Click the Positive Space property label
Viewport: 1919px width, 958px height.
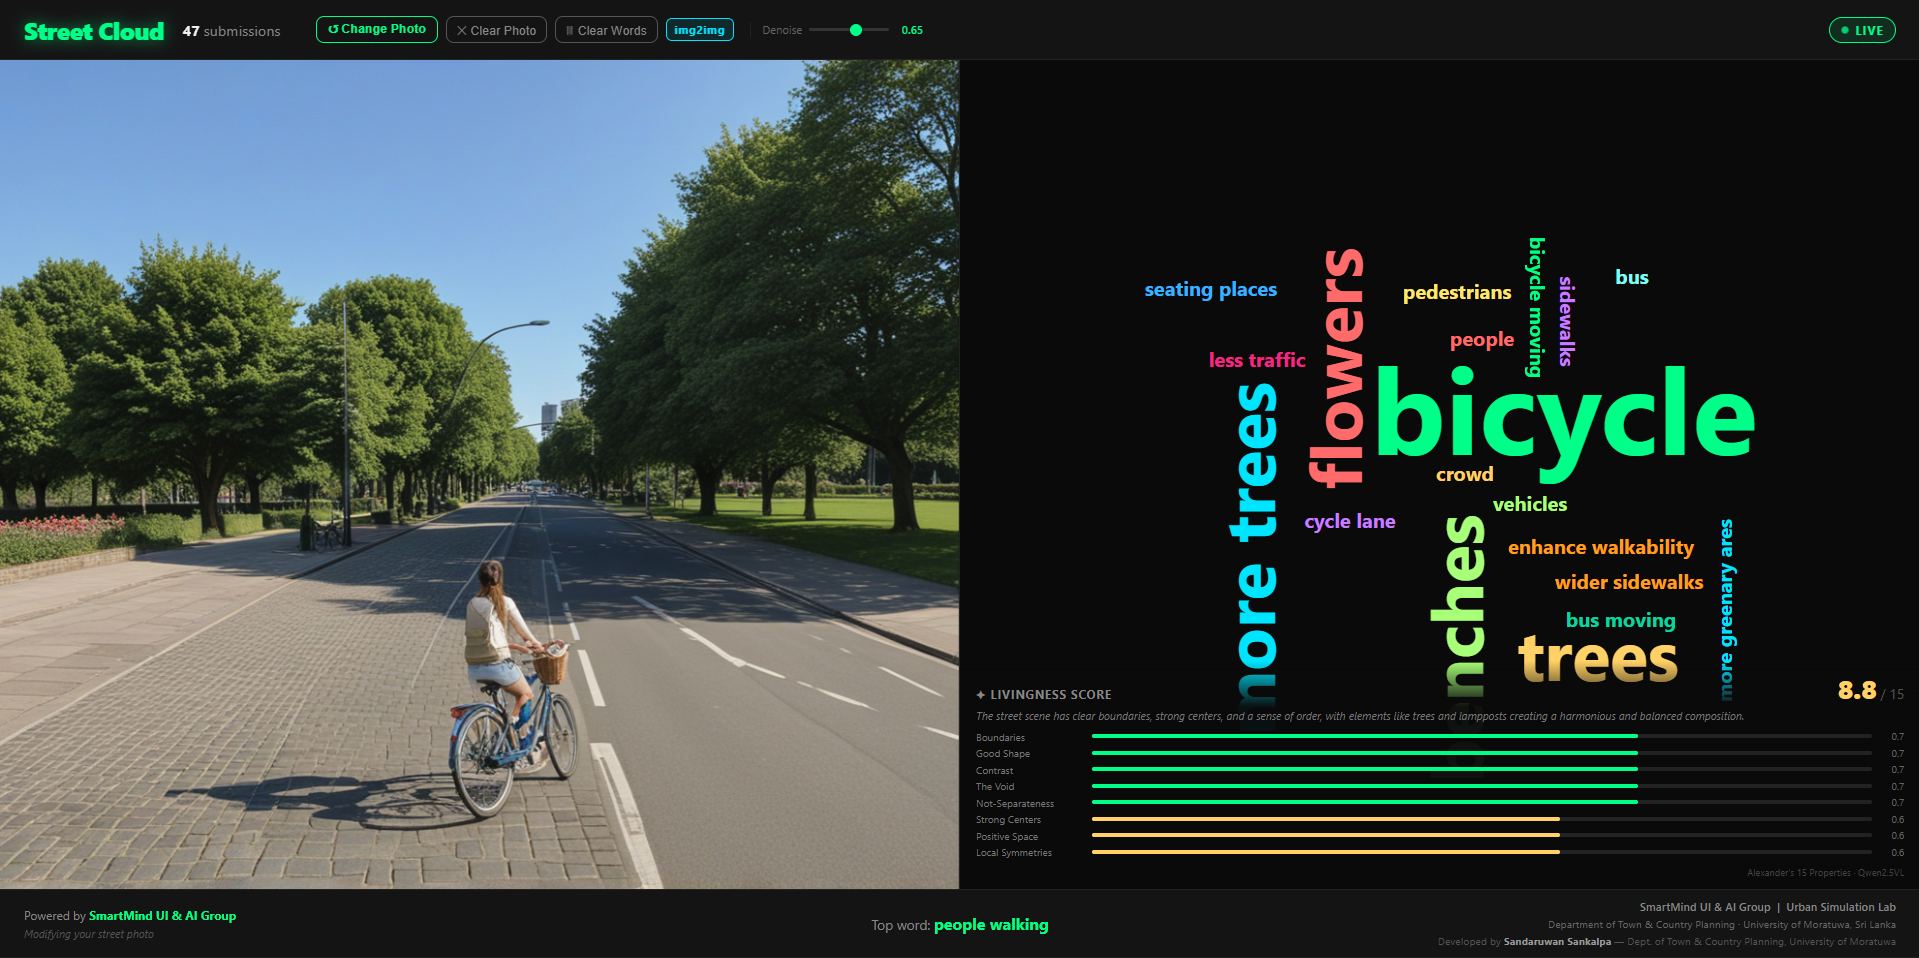click(1007, 836)
